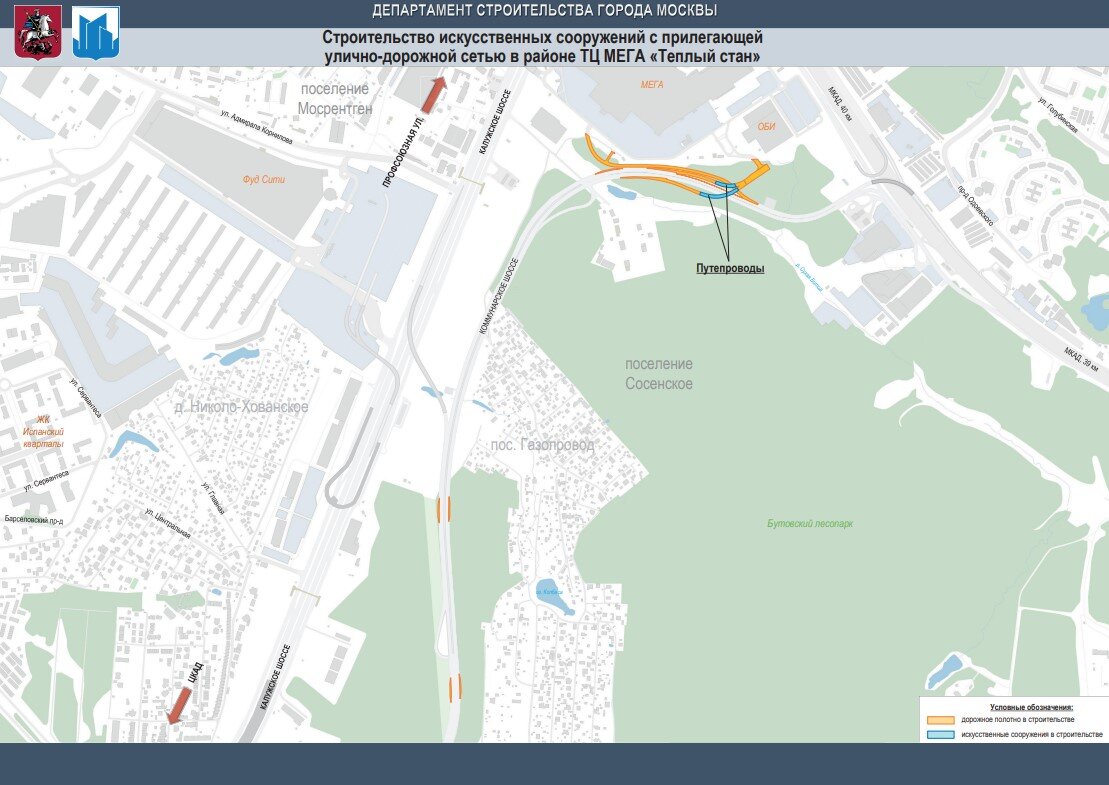Click the 'Бутовский лесопарк' label

810,524
